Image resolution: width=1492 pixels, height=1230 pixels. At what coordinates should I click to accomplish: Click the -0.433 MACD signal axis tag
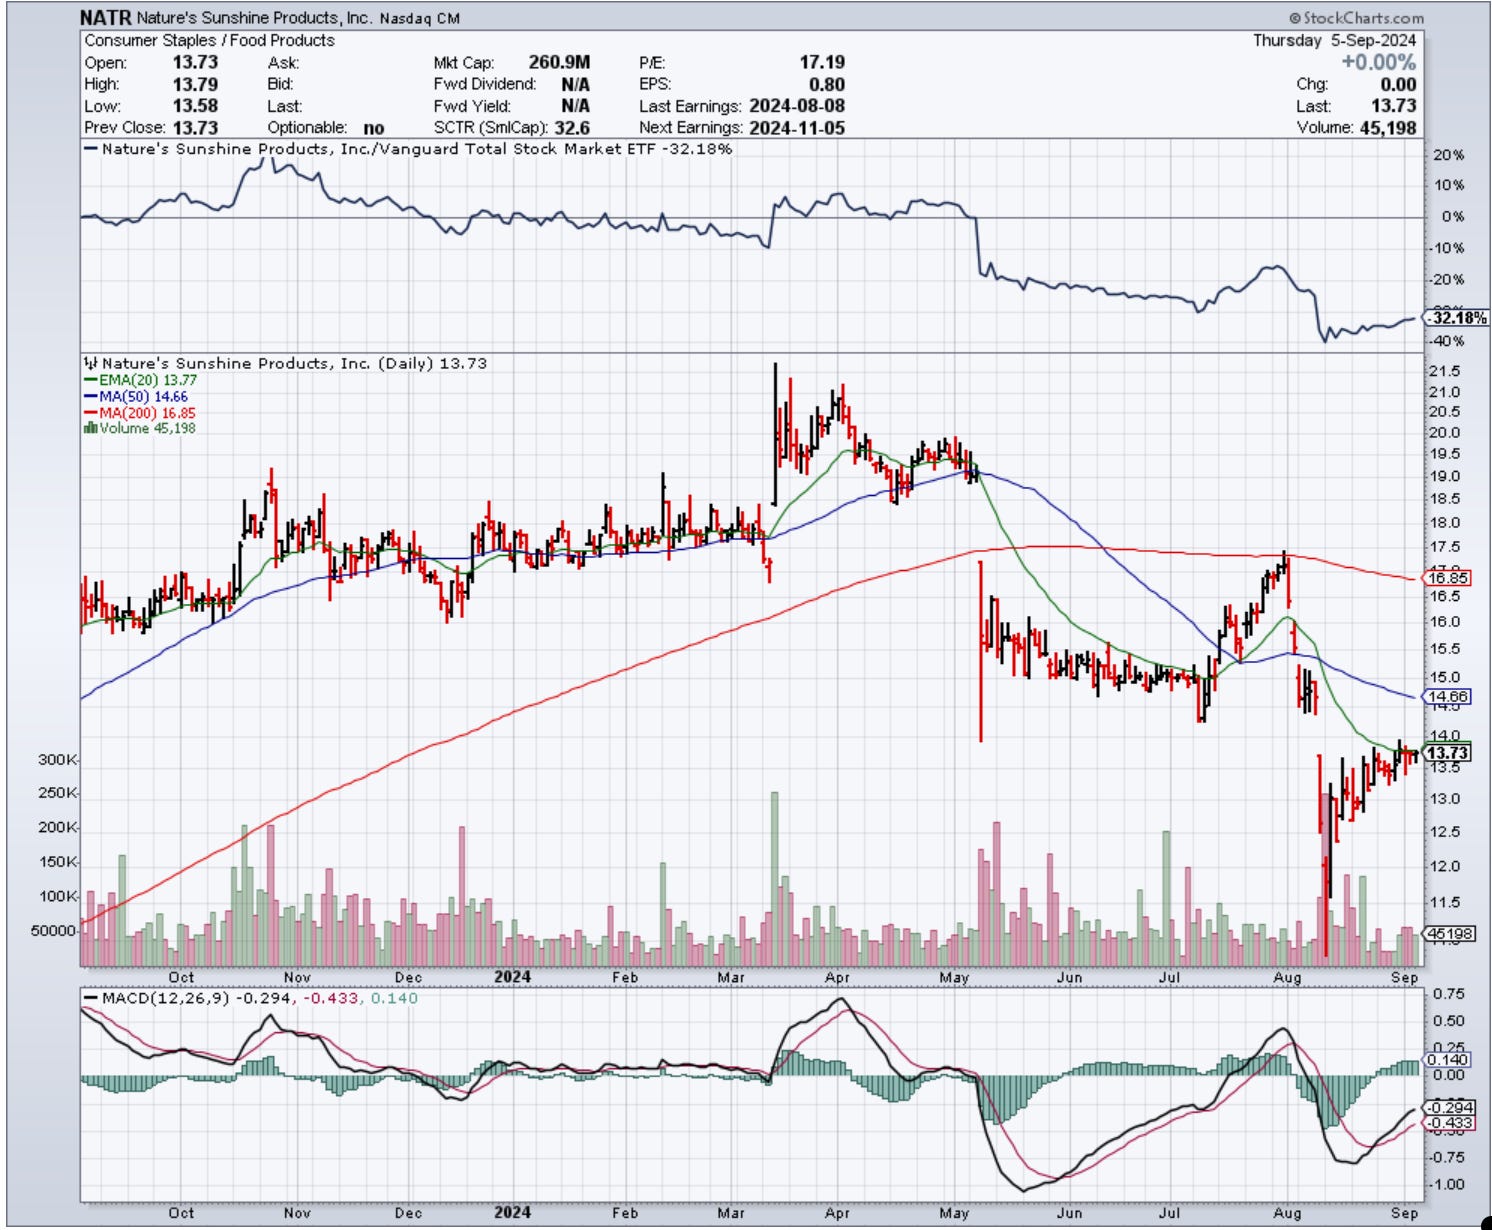[1451, 1122]
